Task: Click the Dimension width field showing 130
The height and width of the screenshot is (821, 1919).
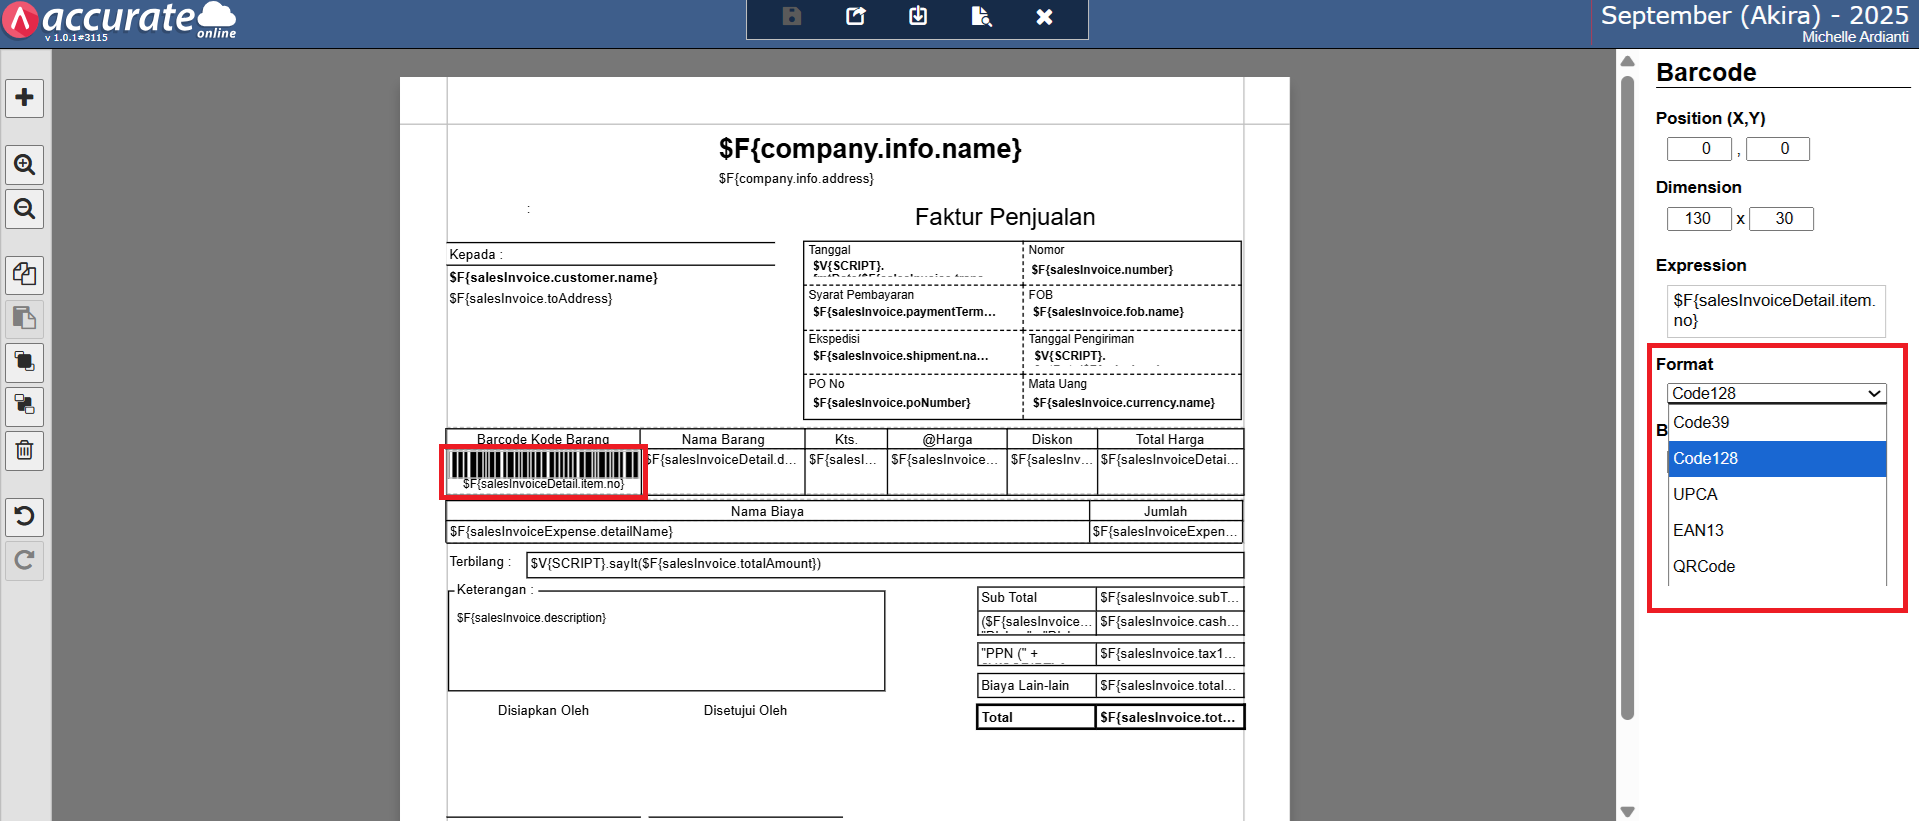Action: [1698, 219]
